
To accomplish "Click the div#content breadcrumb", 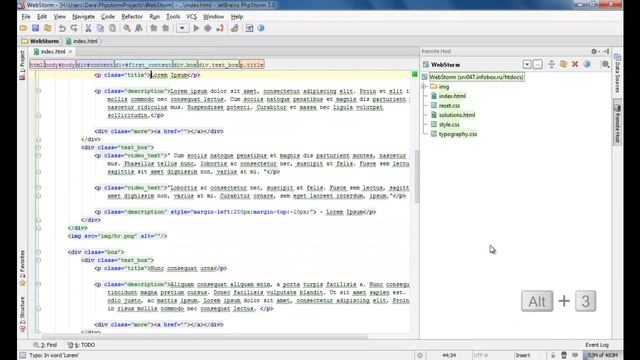I will point(95,64).
